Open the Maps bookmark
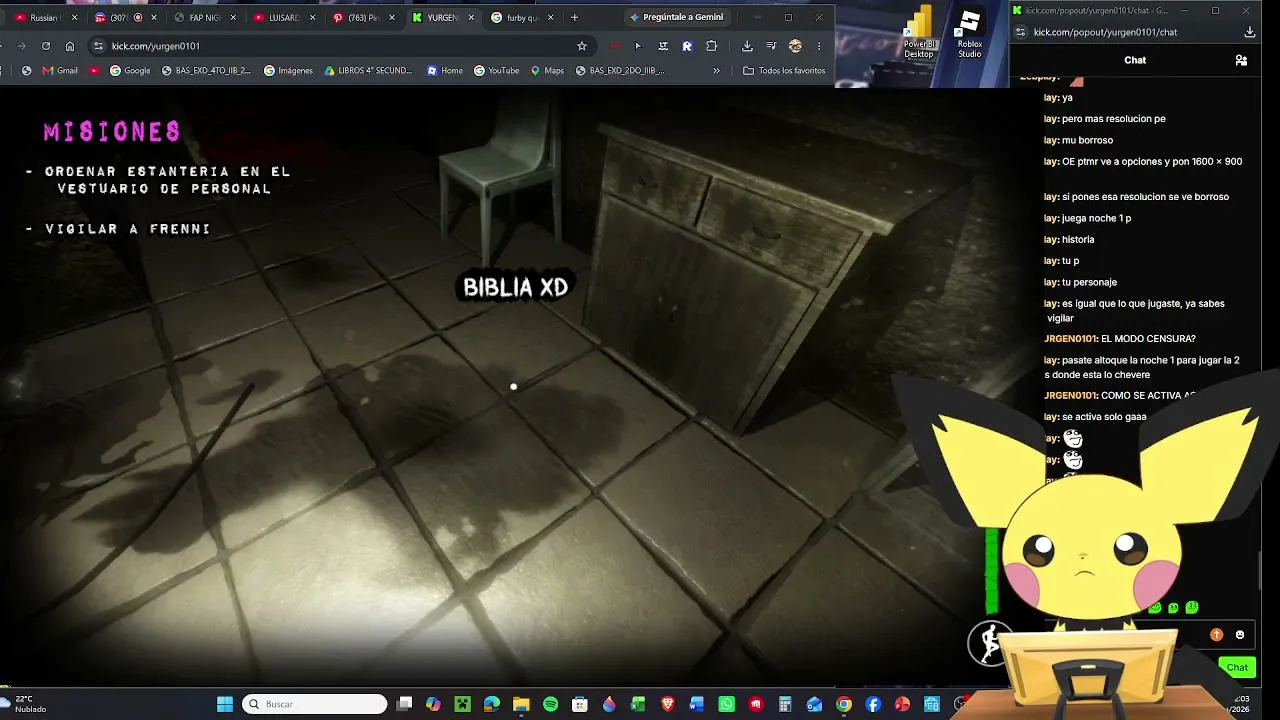 (547, 71)
